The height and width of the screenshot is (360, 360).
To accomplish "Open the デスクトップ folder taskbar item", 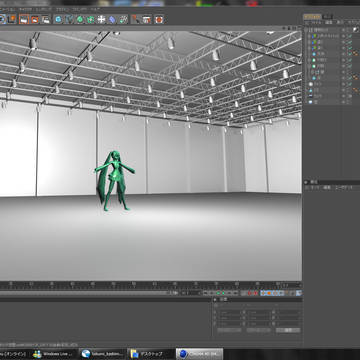I will tap(152, 354).
